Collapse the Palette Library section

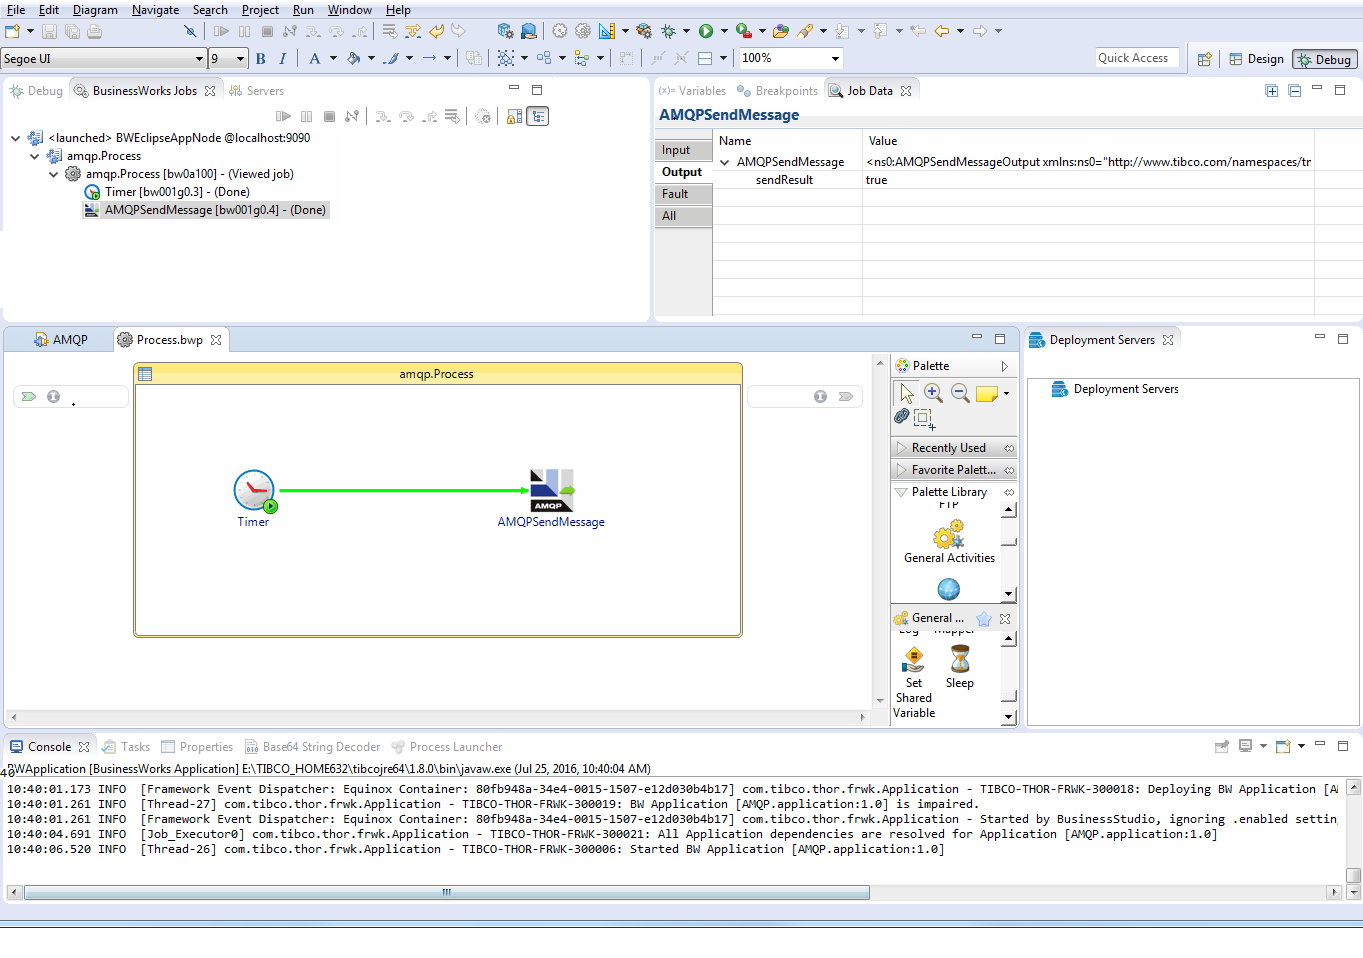pos(953,492)
